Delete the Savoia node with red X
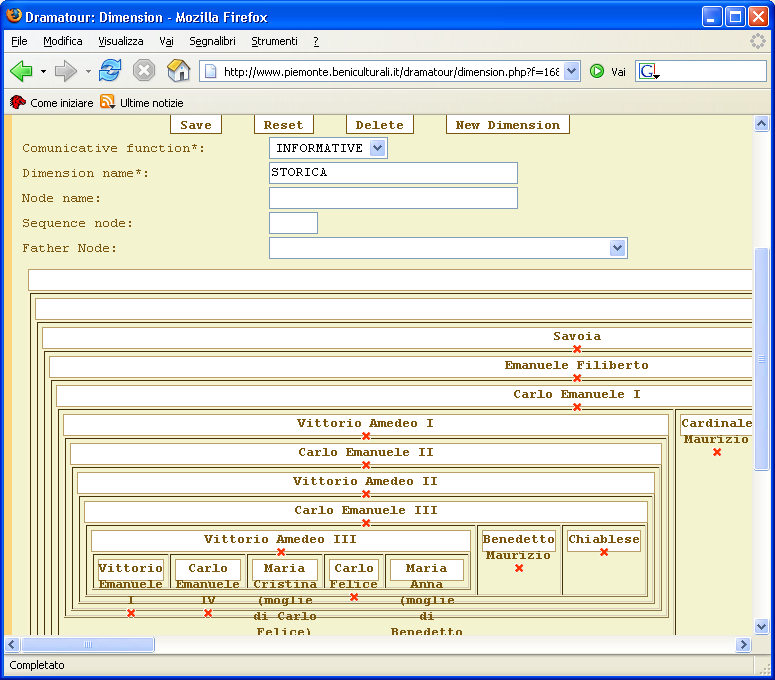This screenshot has width=775, height=680. pyautogui.click(x=577, y=349)
